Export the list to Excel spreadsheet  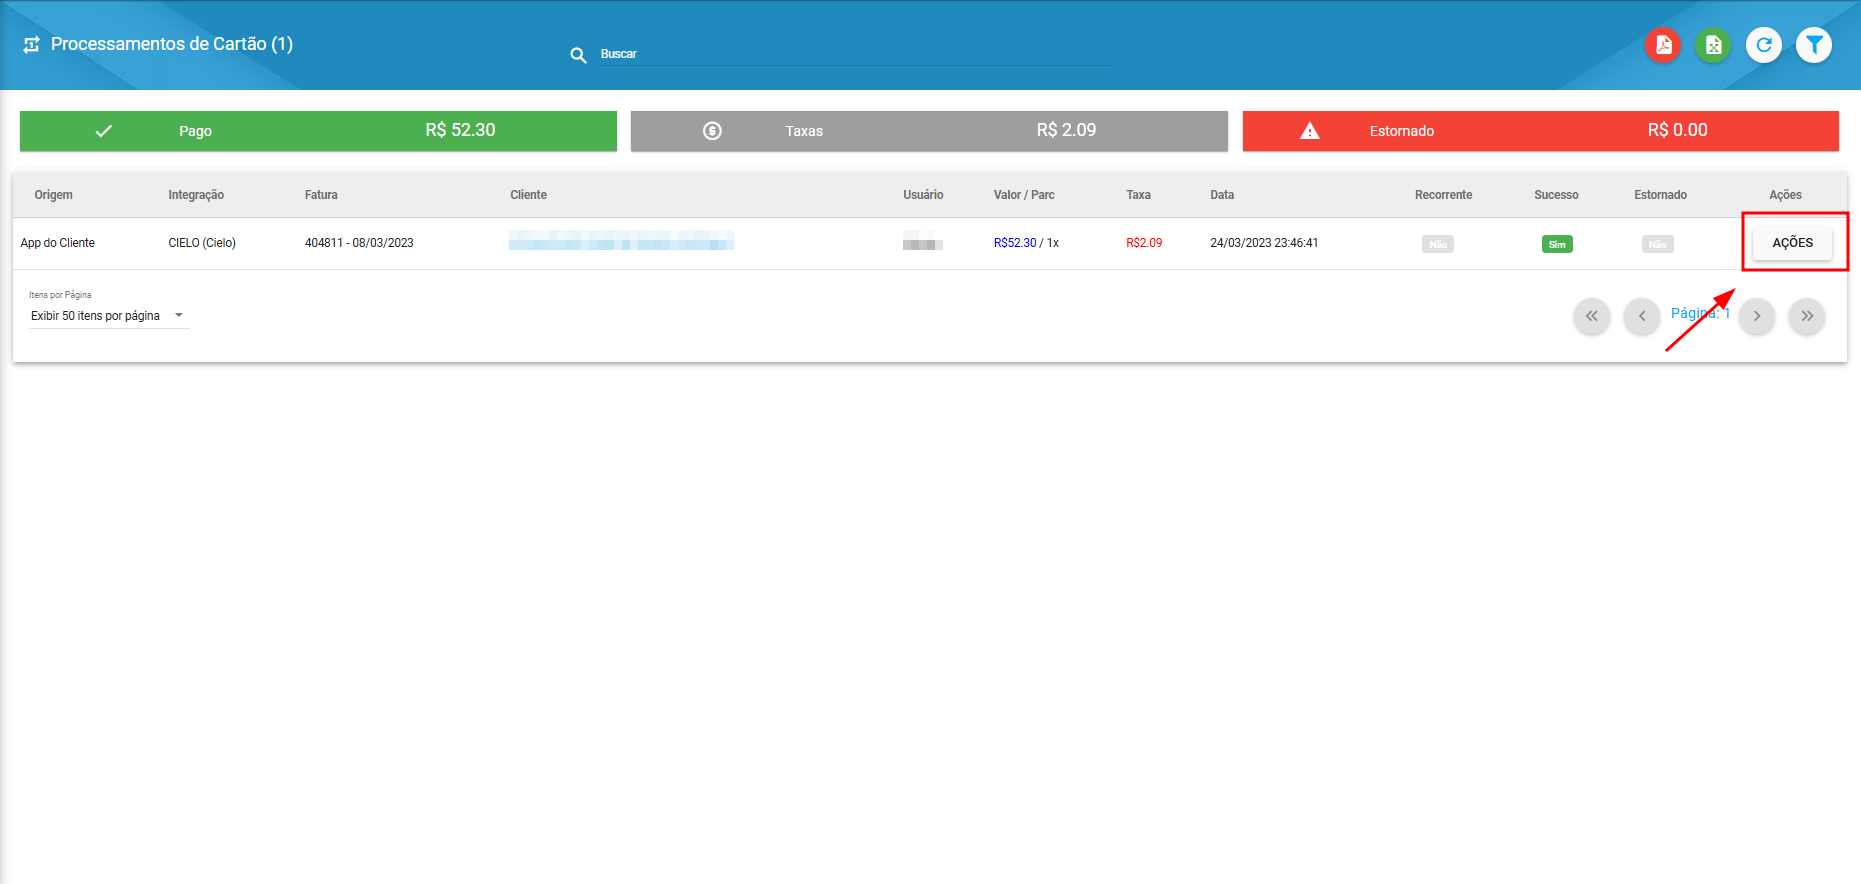click(x=1713, y=45)
